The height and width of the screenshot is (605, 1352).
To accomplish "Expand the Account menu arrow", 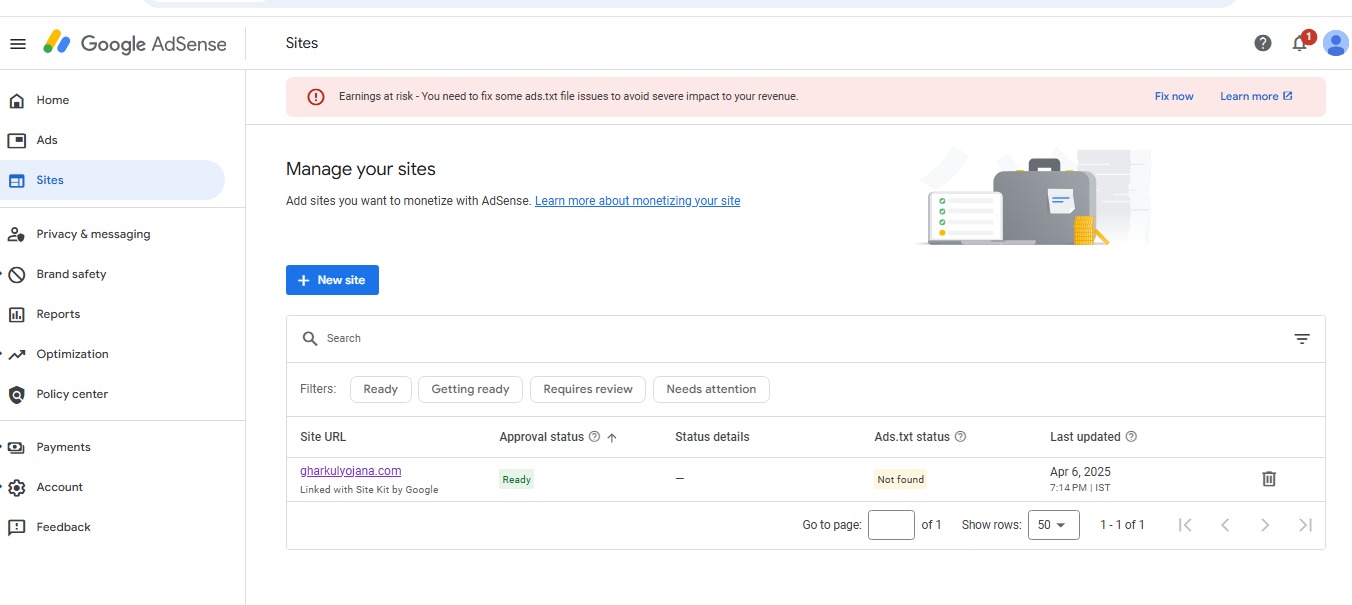I will pos(3,487).
